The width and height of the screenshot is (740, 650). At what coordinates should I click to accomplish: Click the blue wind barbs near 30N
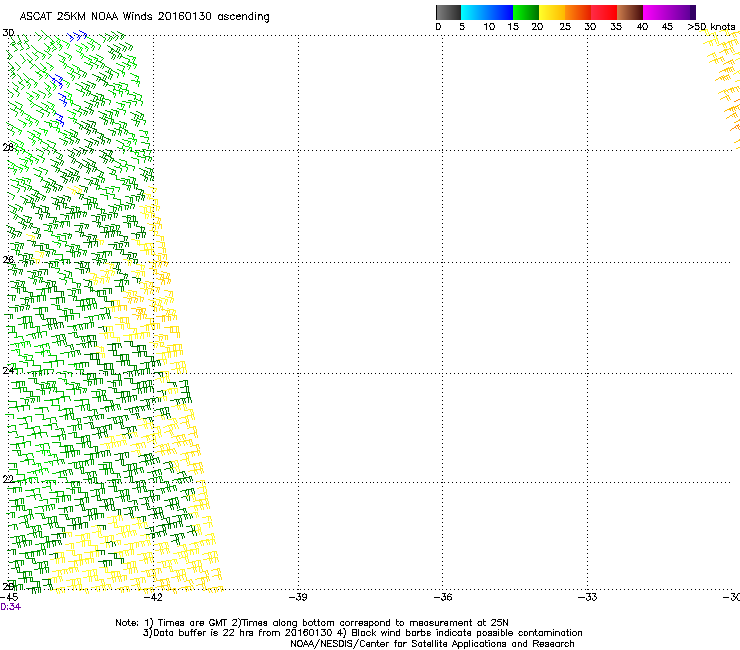[77, 36]
